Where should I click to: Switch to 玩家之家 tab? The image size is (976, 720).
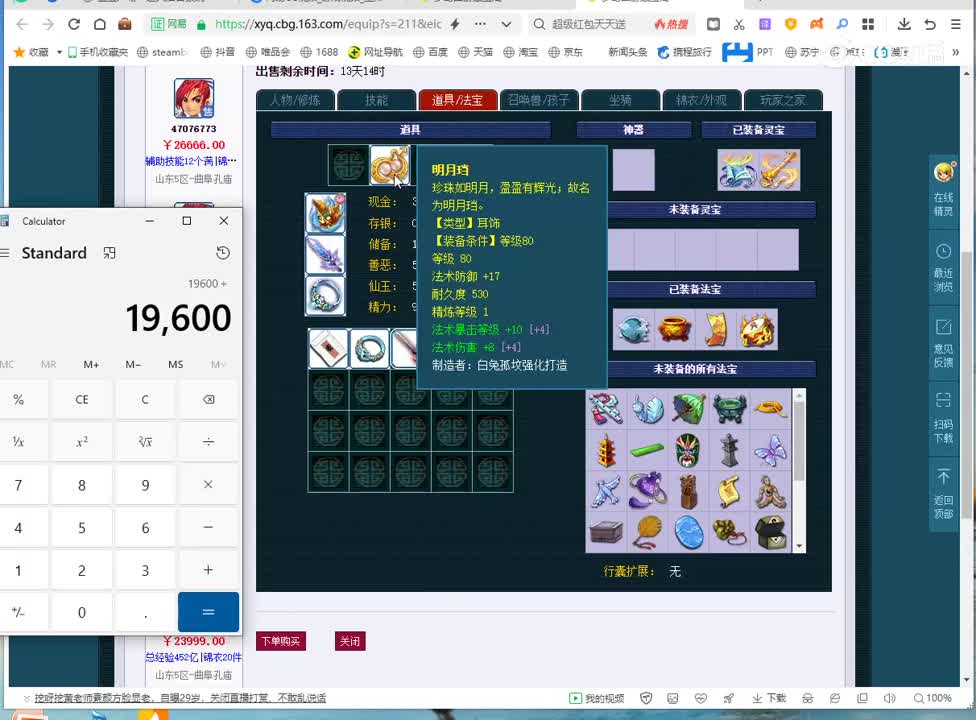tap(783, 100)
